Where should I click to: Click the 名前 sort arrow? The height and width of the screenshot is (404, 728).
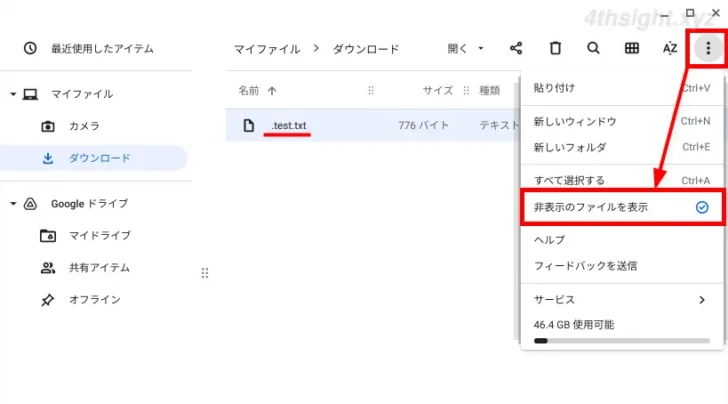point(272,91)
